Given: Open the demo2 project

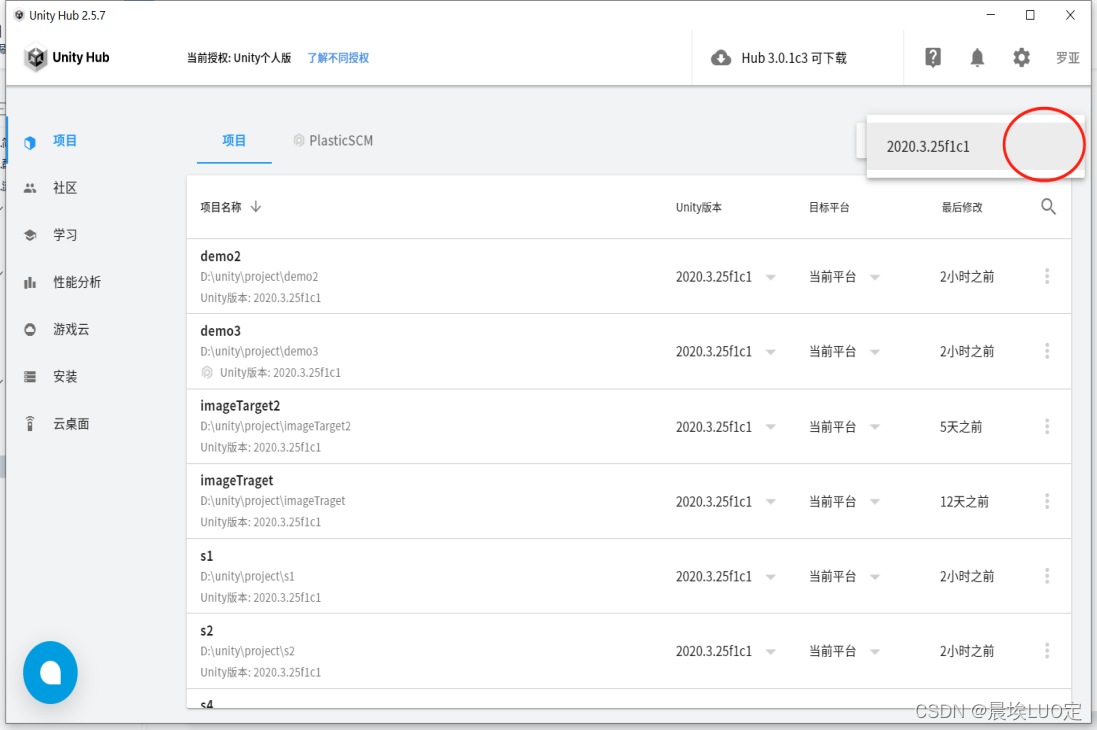Looking at the screenshot, I should pos(220,256).
